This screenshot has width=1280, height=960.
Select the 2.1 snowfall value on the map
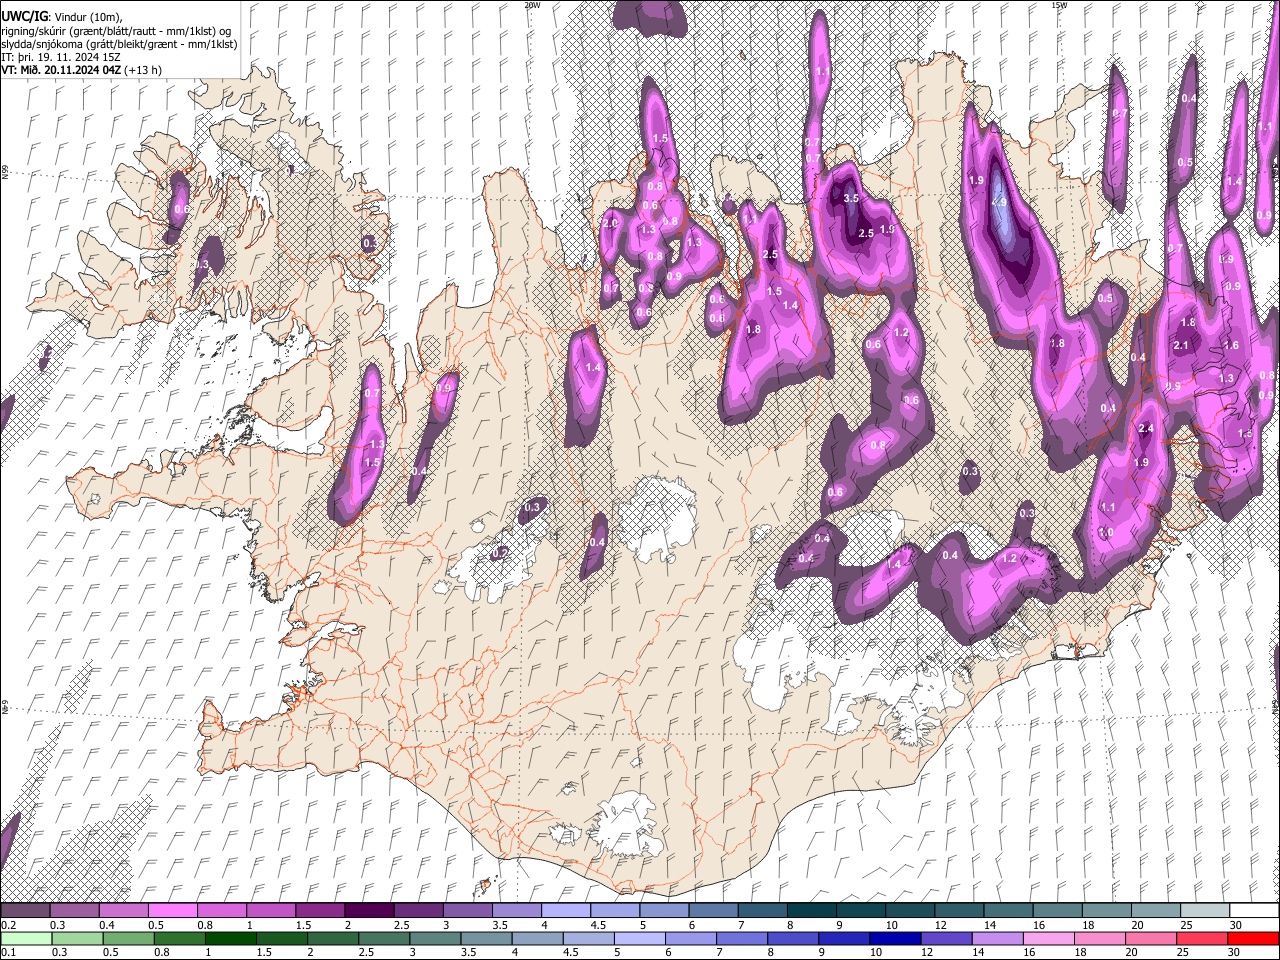1181,346
